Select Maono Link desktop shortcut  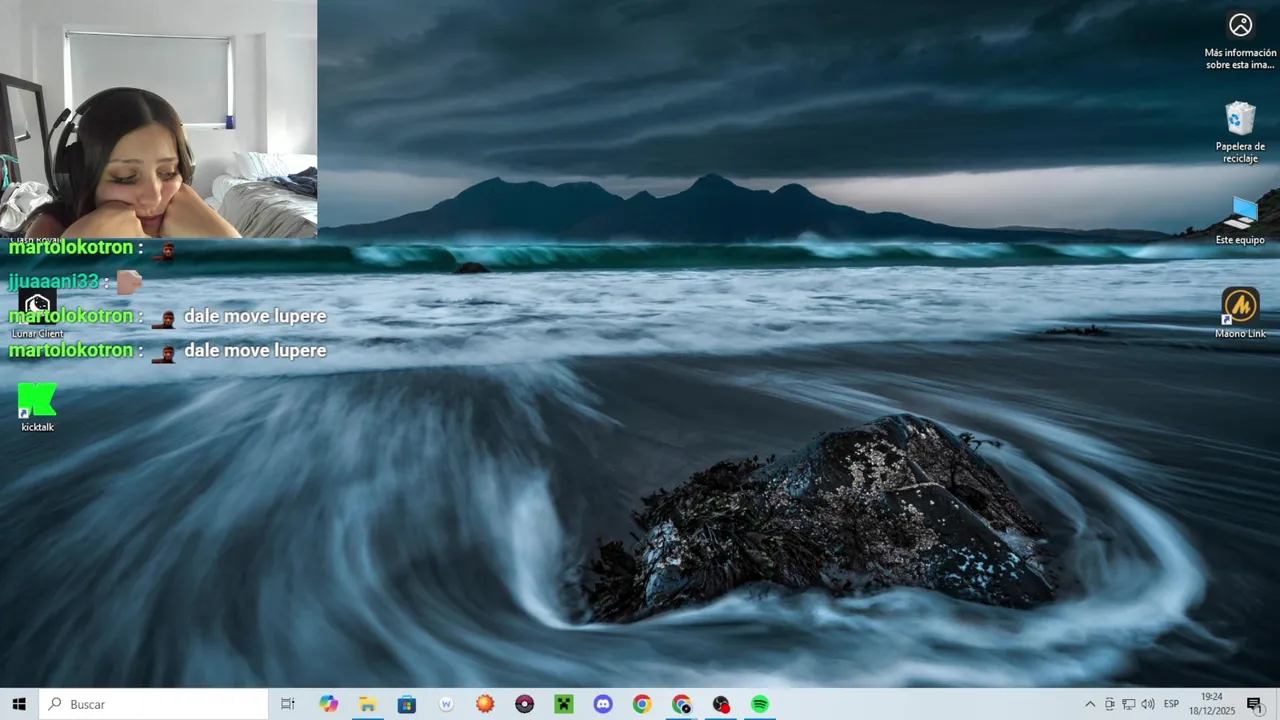(x=1240, y=313)
